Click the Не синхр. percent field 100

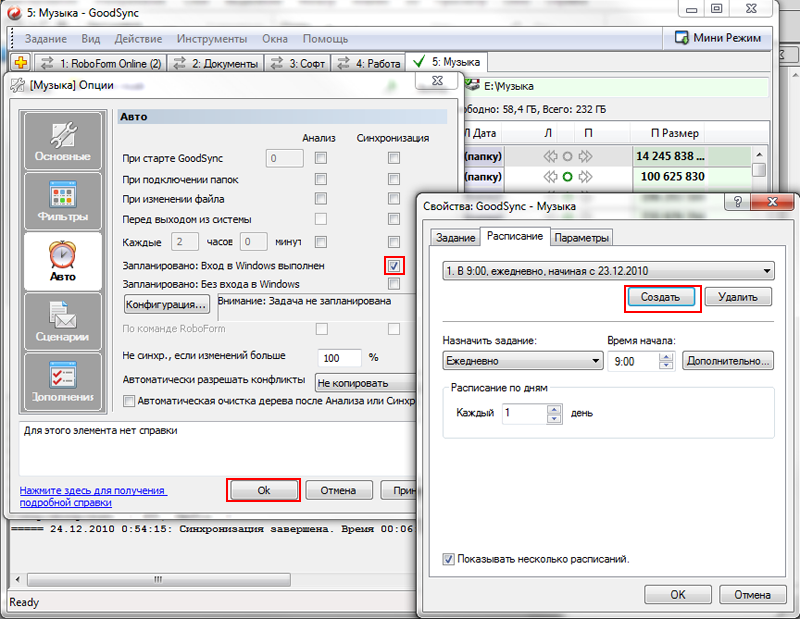coord(339,358)
